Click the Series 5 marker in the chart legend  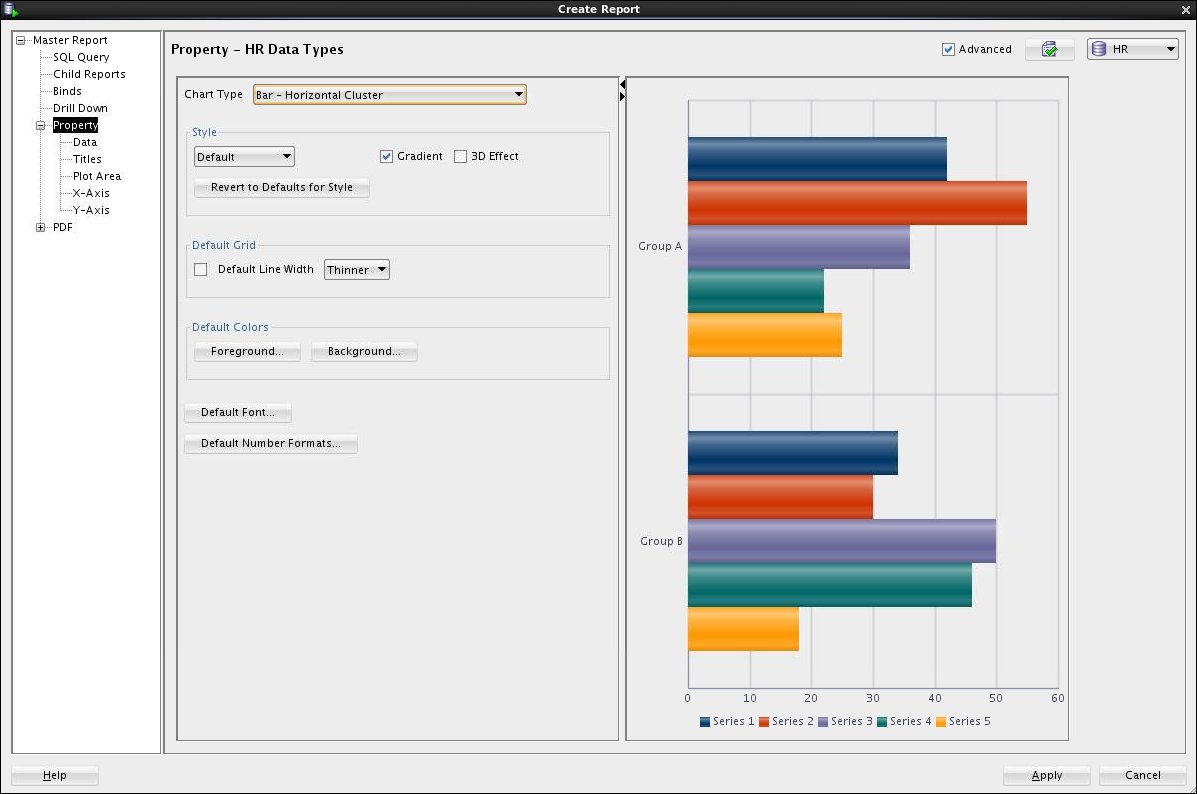click(941, 721)
